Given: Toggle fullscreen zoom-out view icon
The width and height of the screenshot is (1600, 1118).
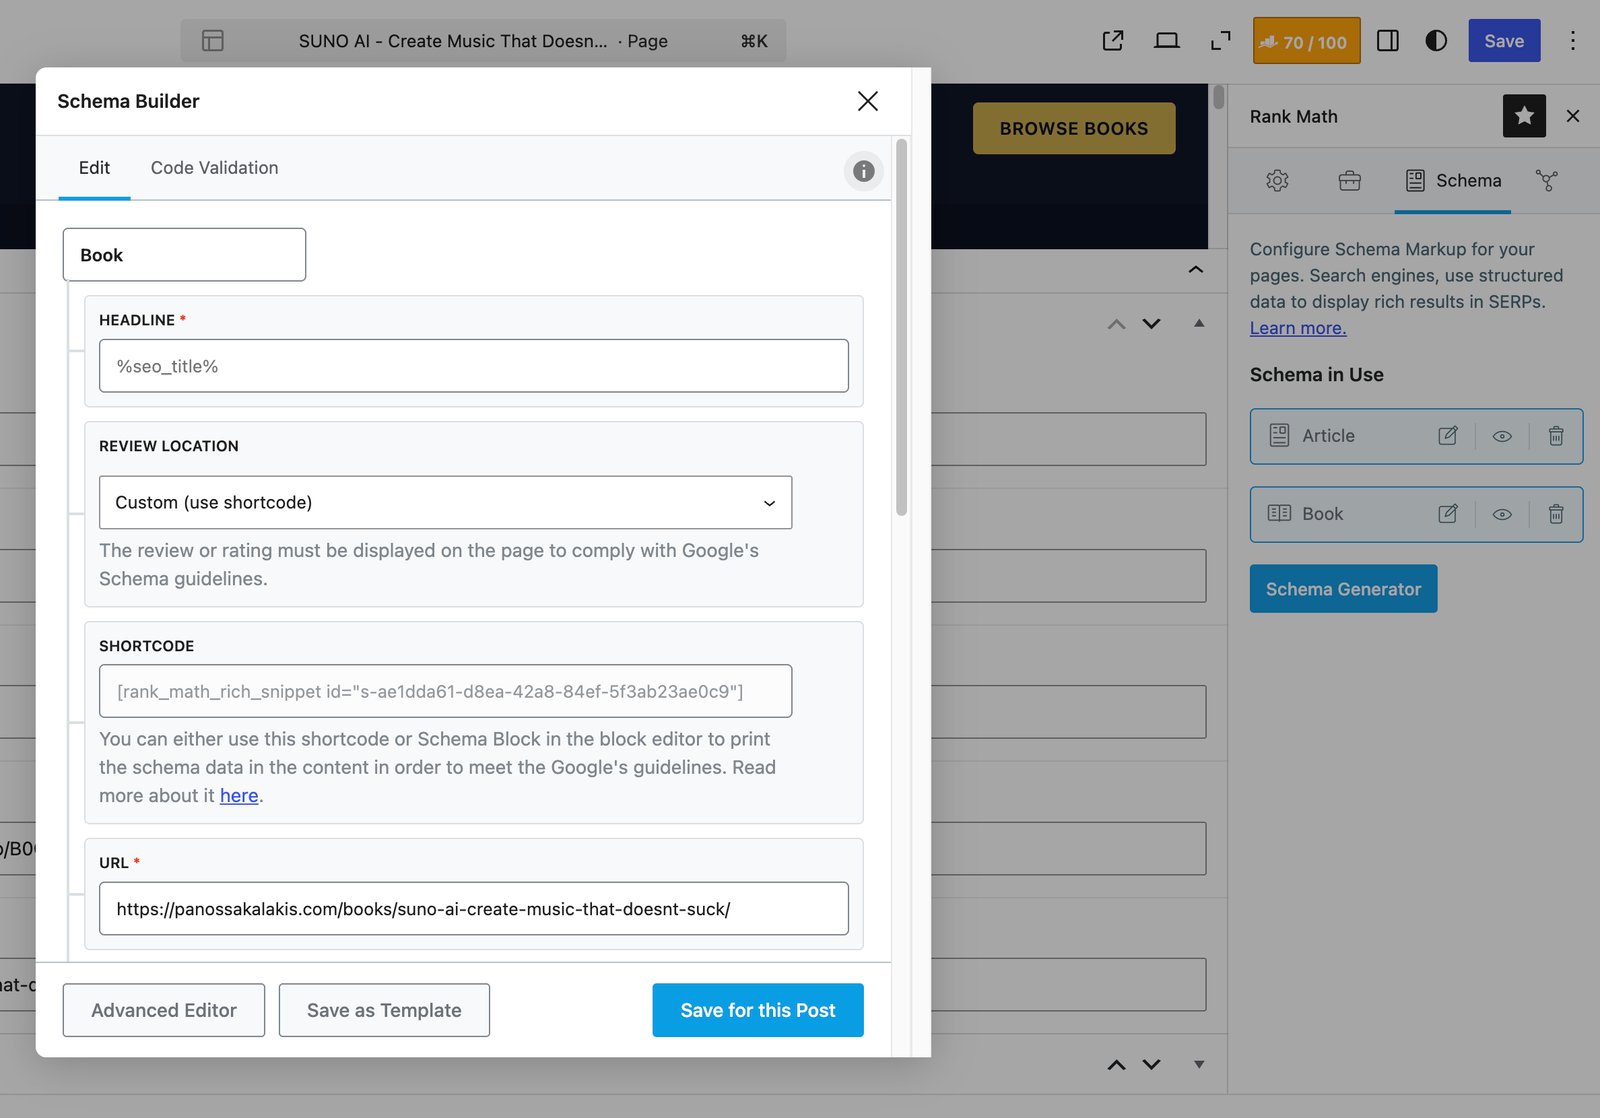Looking at the screenshot, I should (x=1221, y=41).
